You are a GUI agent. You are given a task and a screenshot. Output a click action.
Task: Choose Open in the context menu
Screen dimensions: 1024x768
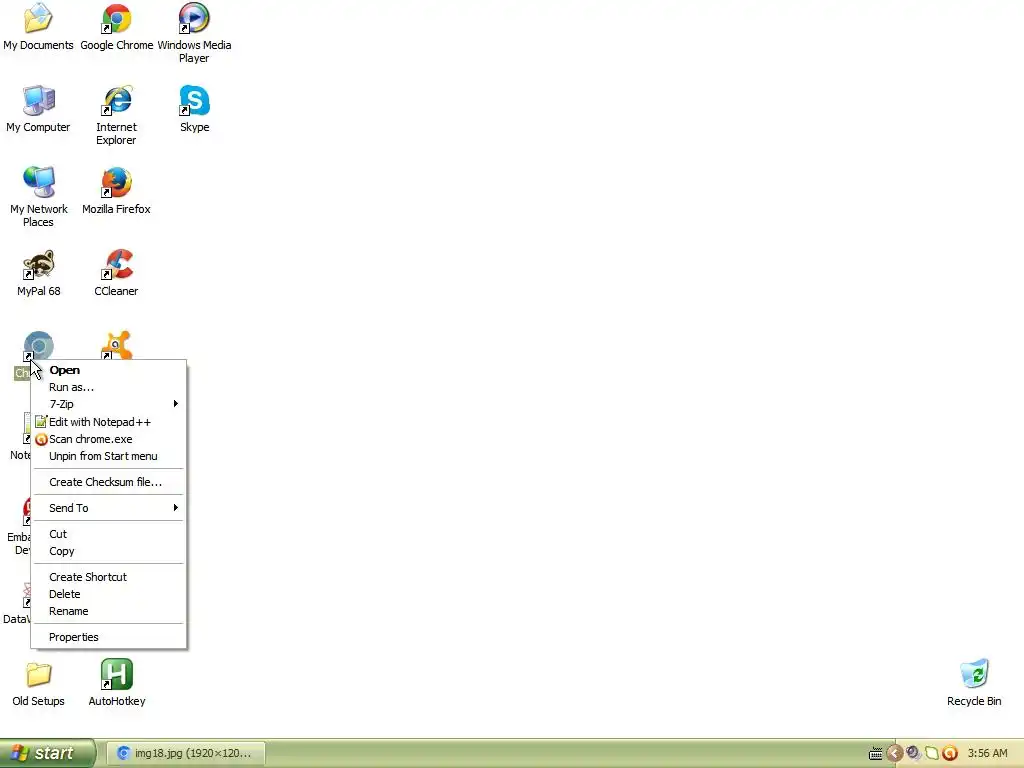pyautogui.click(x=108, y=370)
